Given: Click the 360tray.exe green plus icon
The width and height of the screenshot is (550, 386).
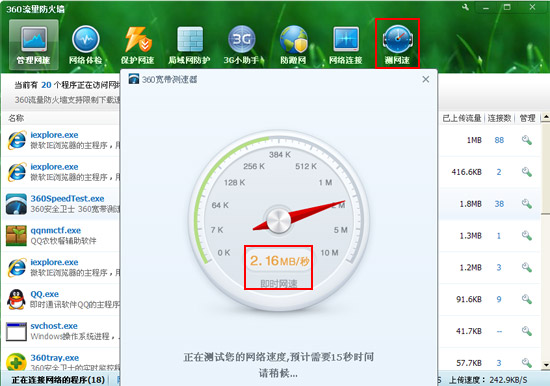Looking at the screenshot, I should tap(16, 362).
